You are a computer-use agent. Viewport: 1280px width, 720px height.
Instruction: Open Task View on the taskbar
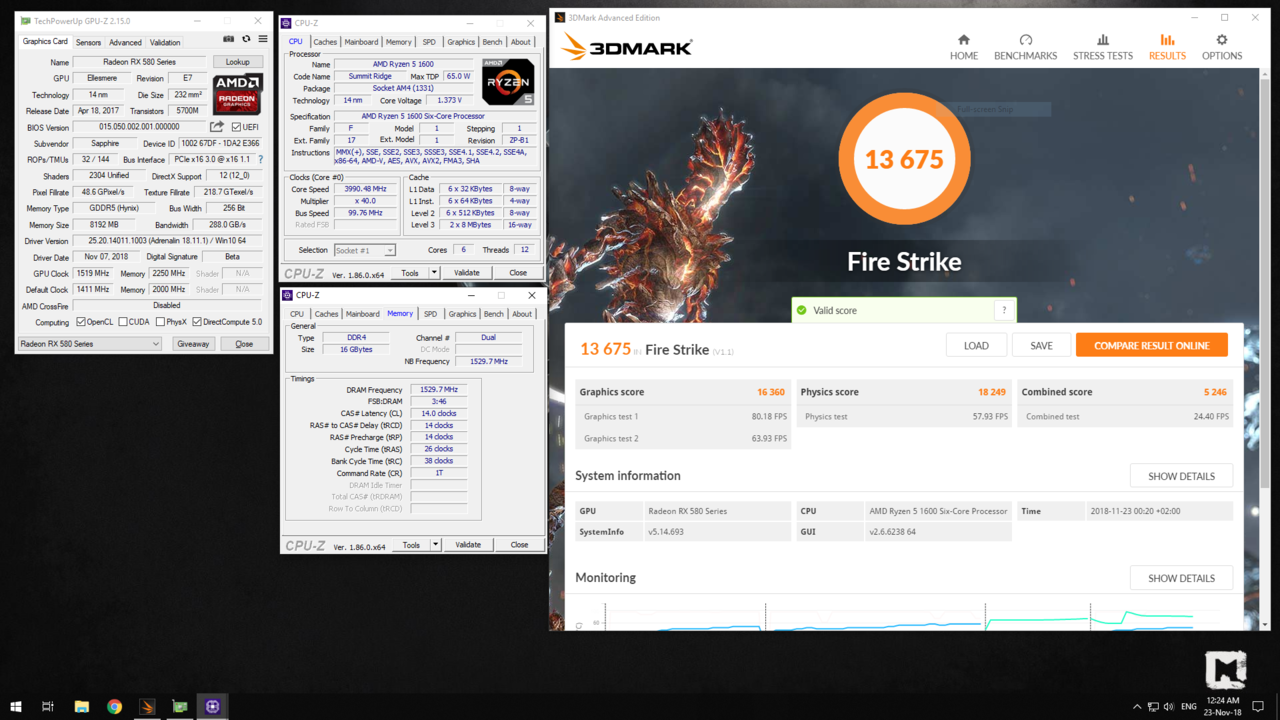pos(47,706)
